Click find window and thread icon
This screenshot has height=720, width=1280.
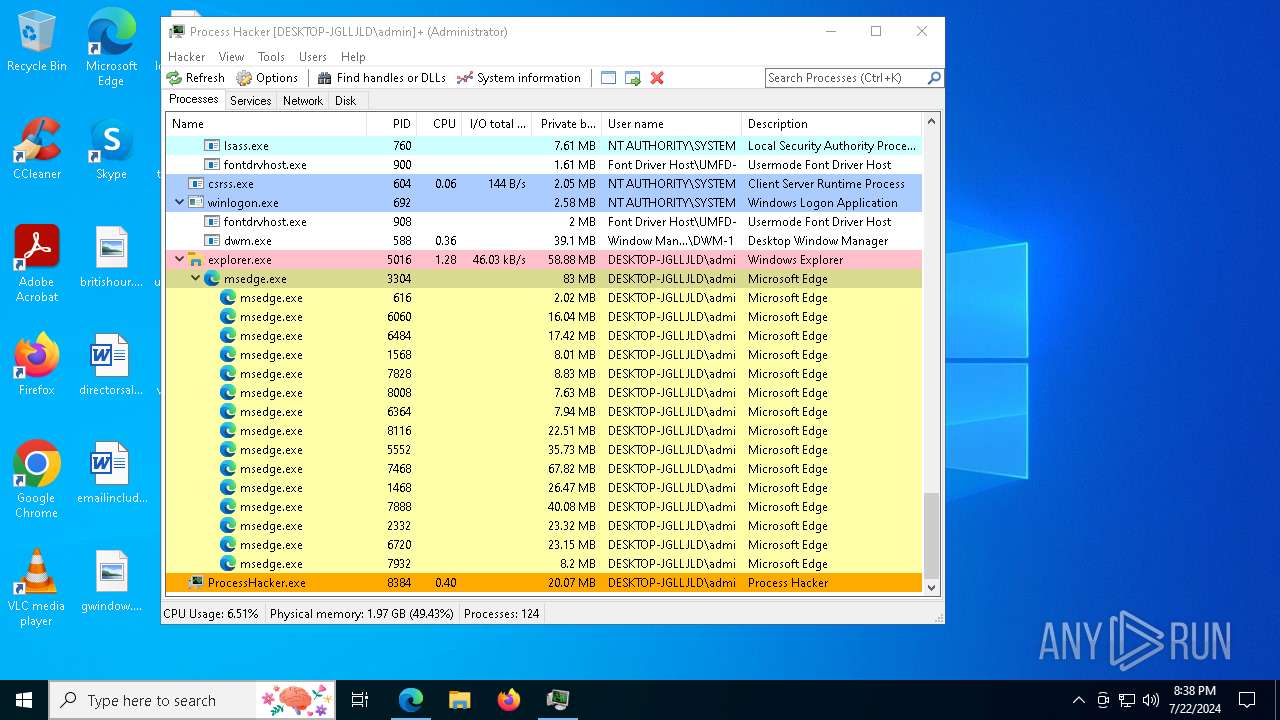click(x=632, y=78)
